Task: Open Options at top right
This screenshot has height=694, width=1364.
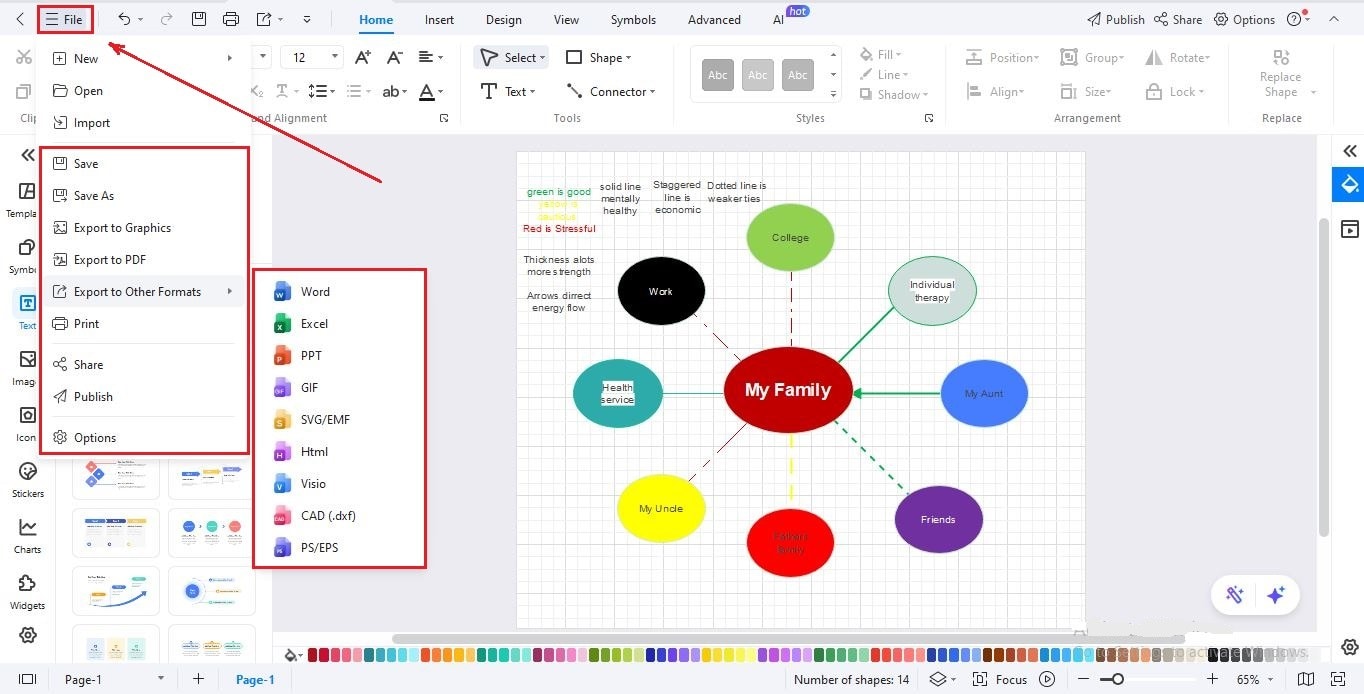Action: (x=1244, y=19)
